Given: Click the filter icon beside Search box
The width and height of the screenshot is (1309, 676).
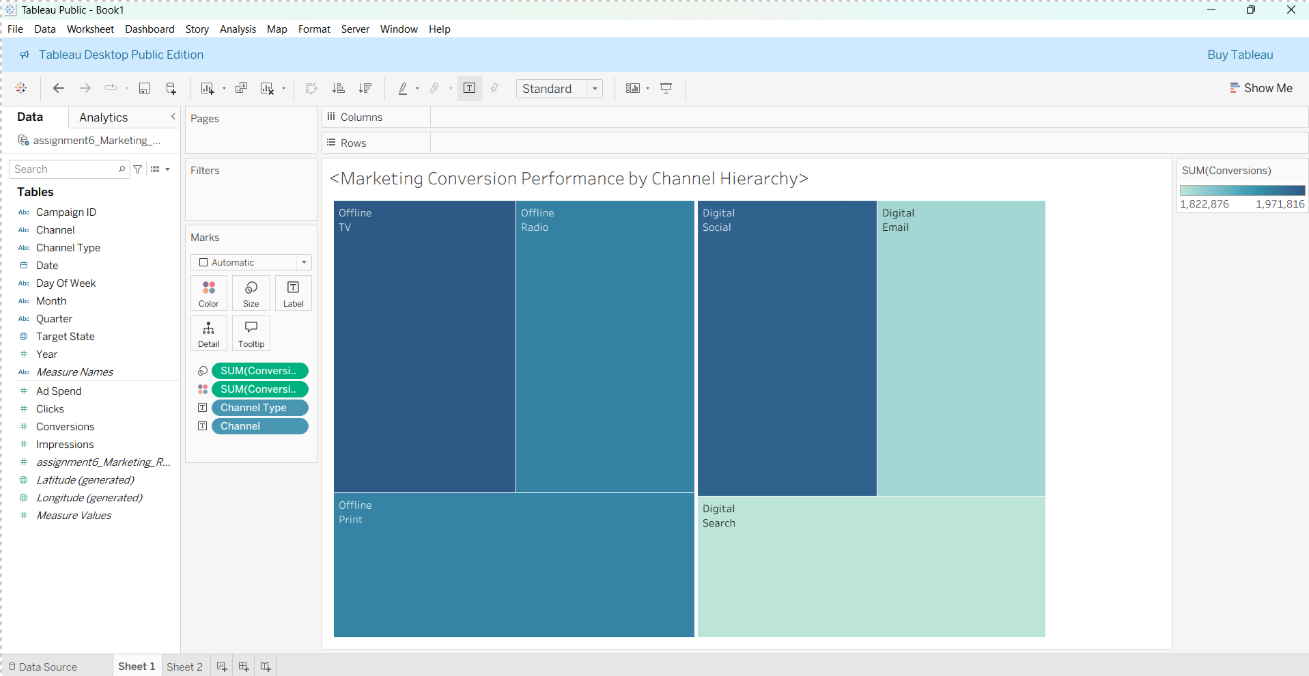Looking at the screenshot, I should (x=138, y=169).
